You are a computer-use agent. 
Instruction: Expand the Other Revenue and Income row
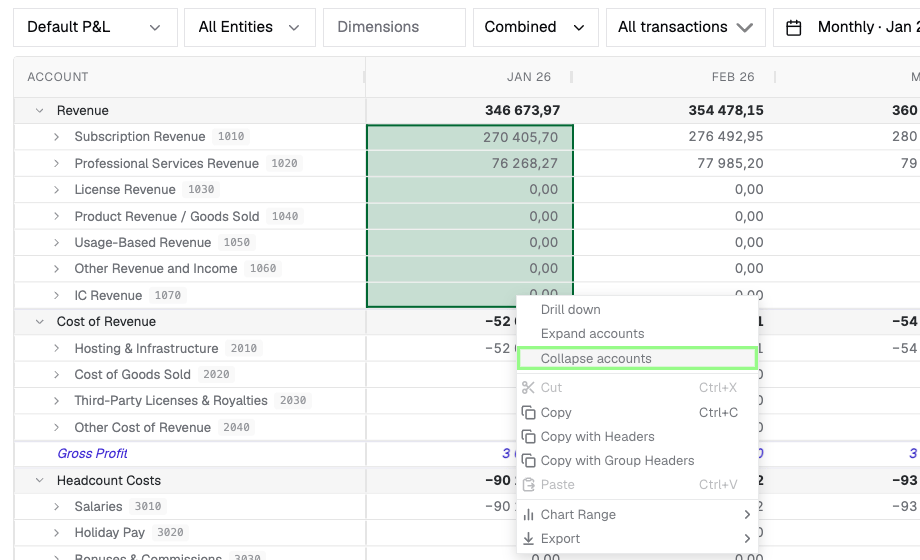(56, 269)
